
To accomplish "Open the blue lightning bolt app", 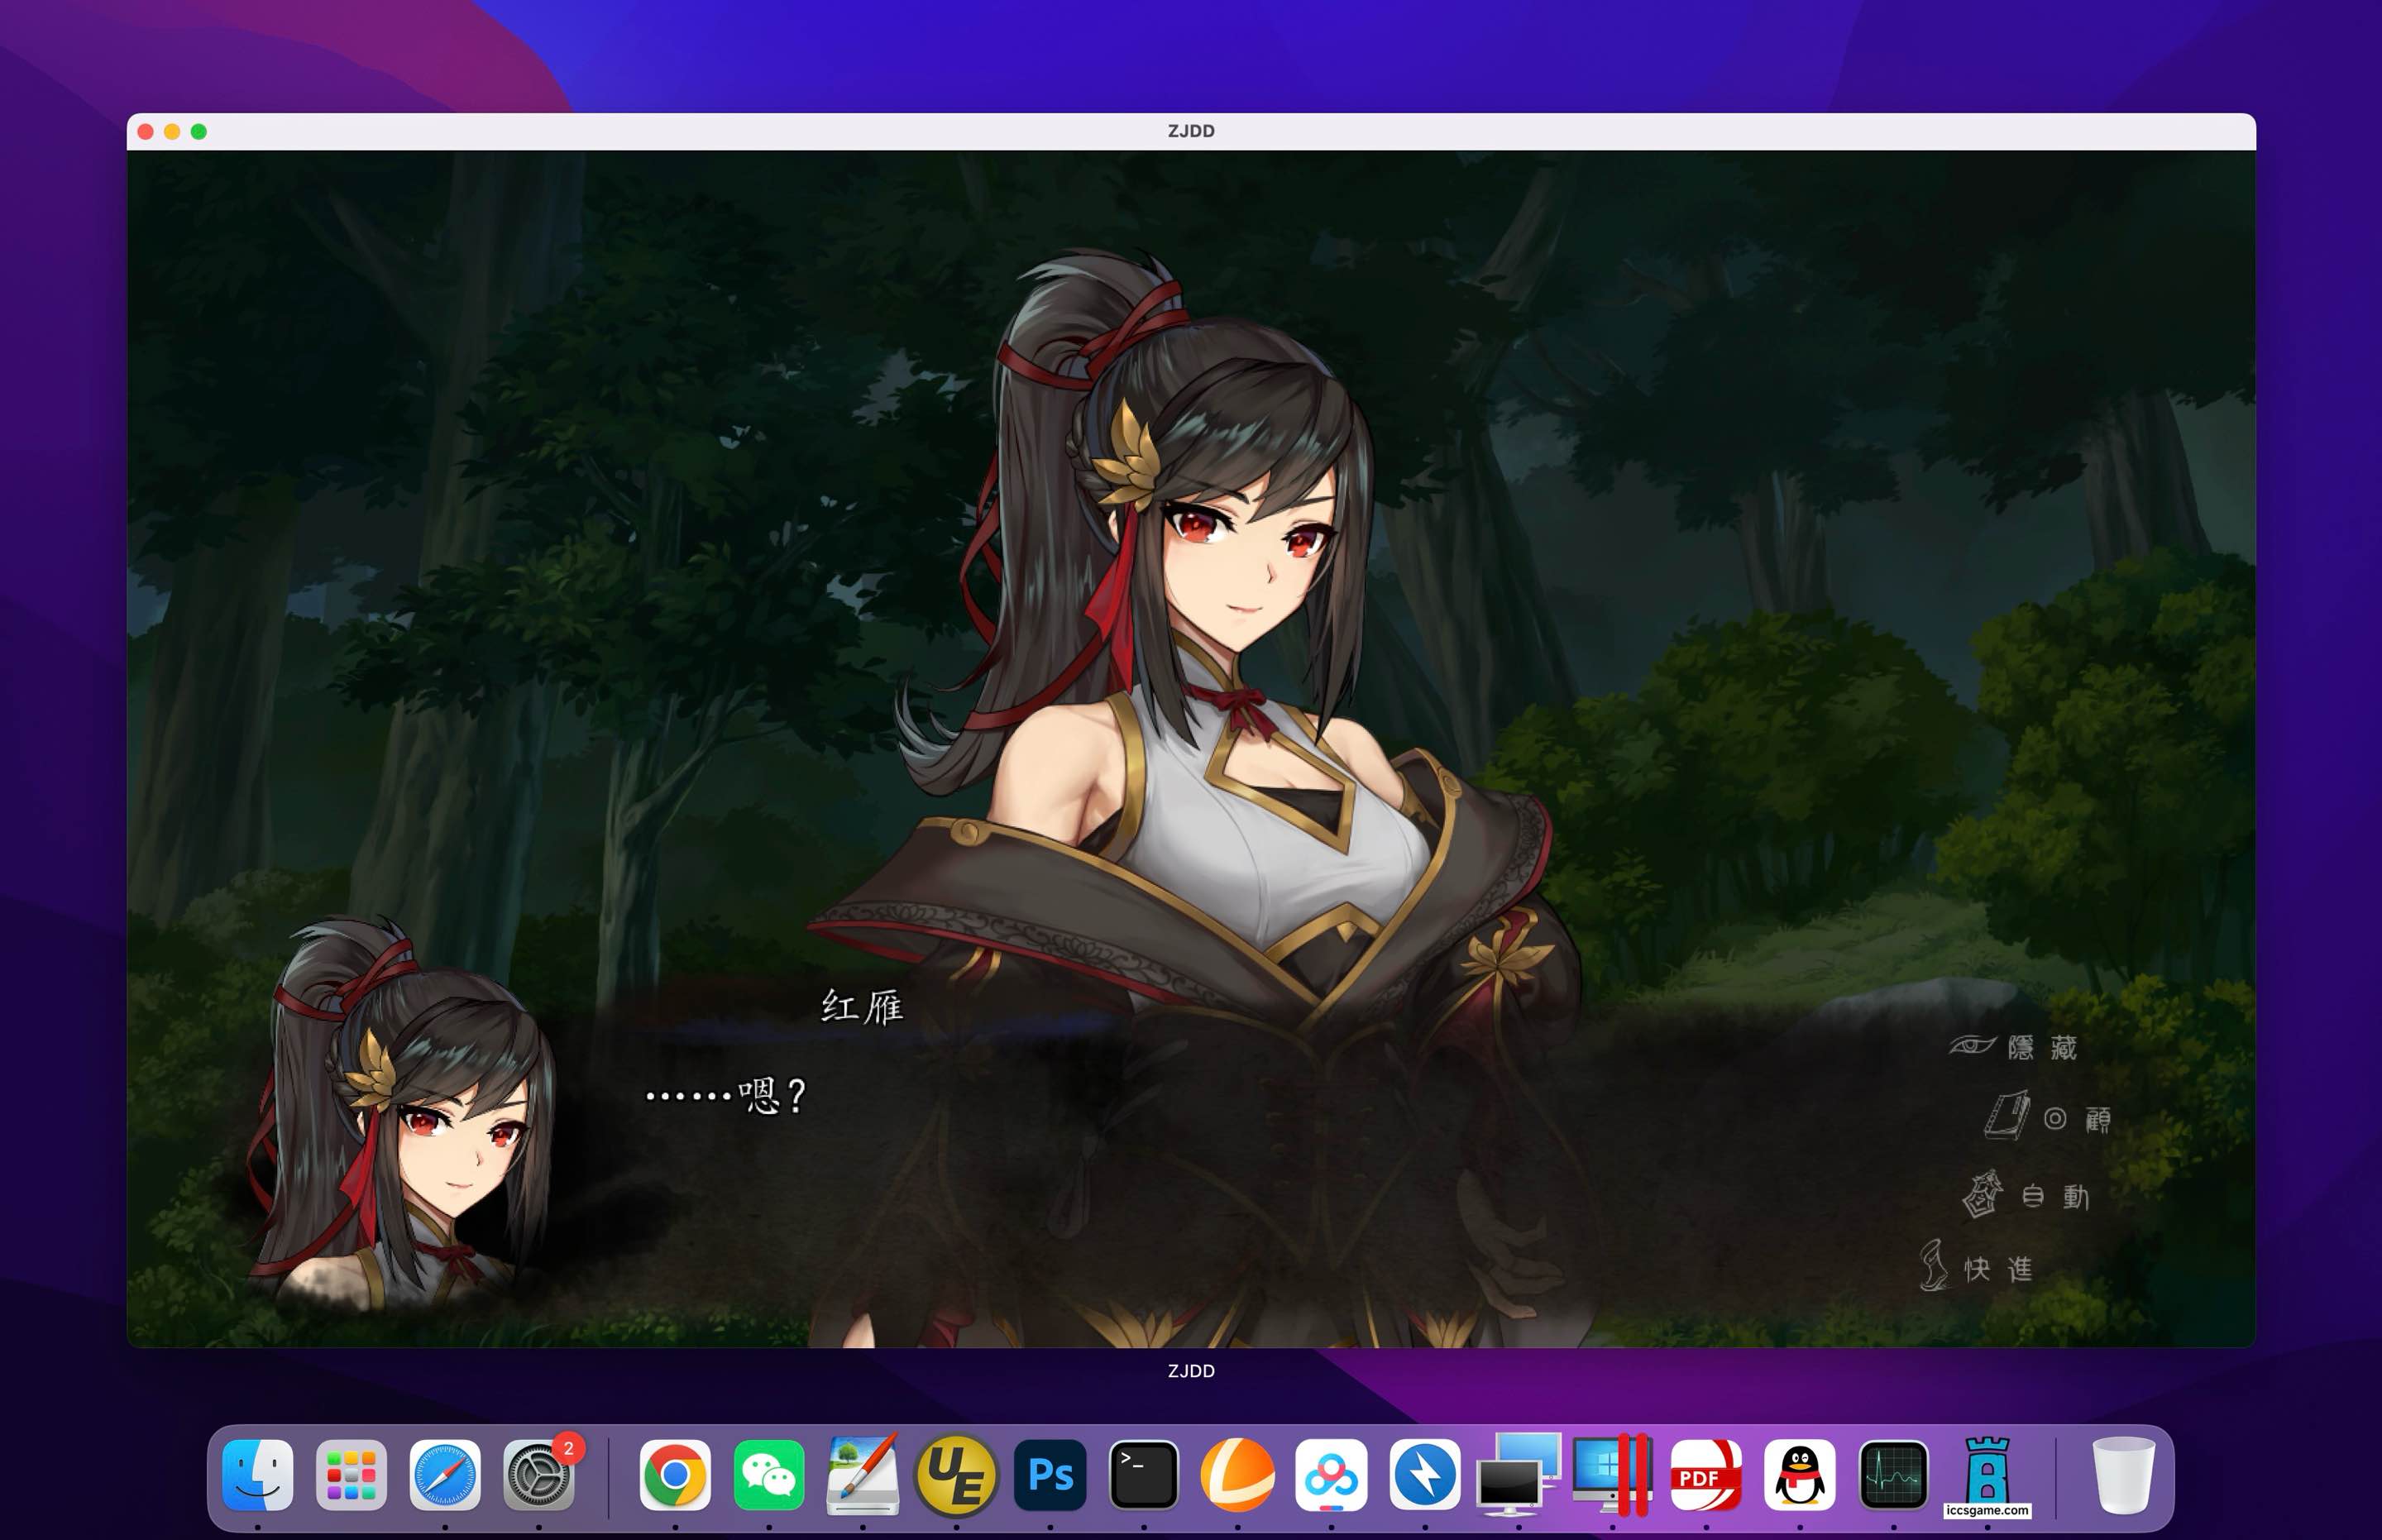I will click(1425, 1474).
